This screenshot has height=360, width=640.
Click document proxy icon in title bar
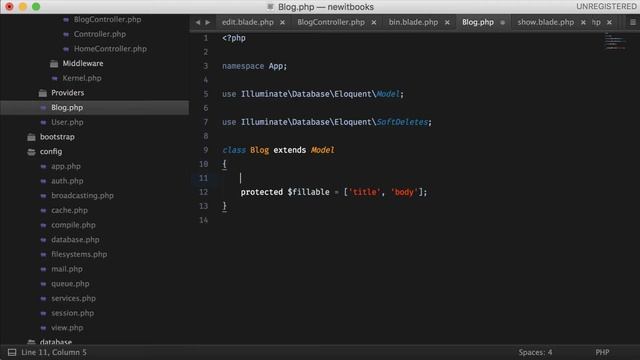point(270,7)
